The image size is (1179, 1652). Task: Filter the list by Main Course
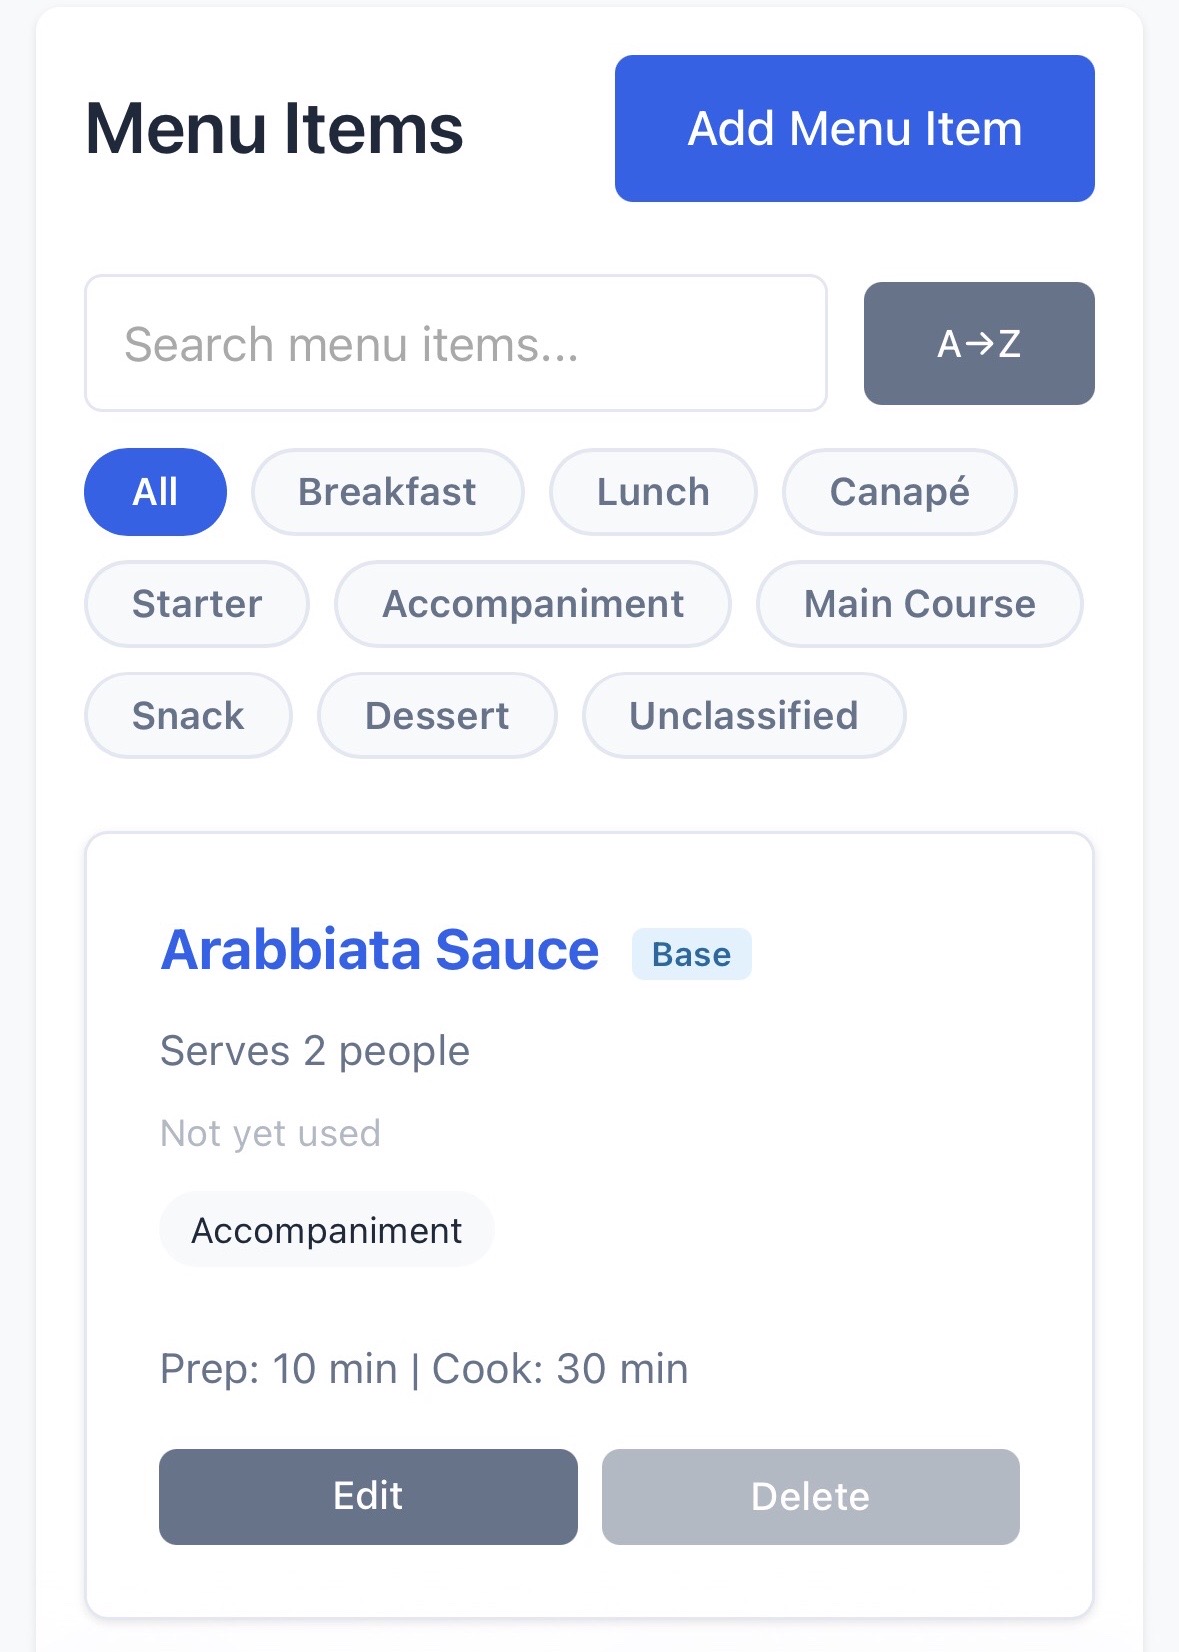[919, 604]
